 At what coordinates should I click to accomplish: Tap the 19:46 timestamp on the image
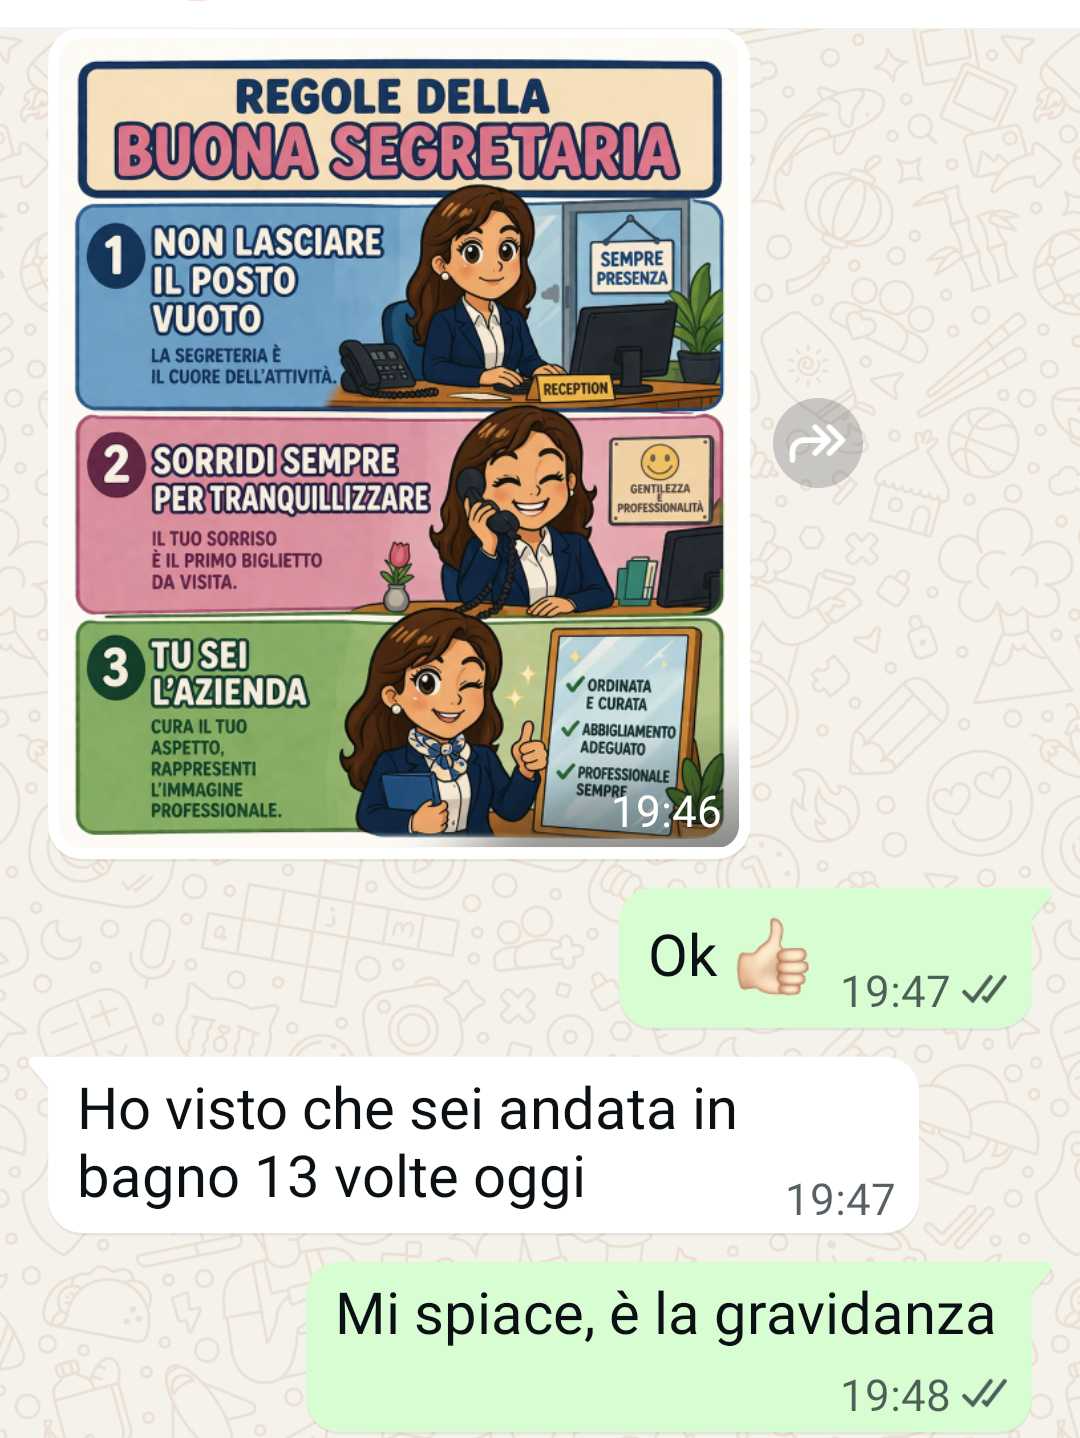coord(666,811)
